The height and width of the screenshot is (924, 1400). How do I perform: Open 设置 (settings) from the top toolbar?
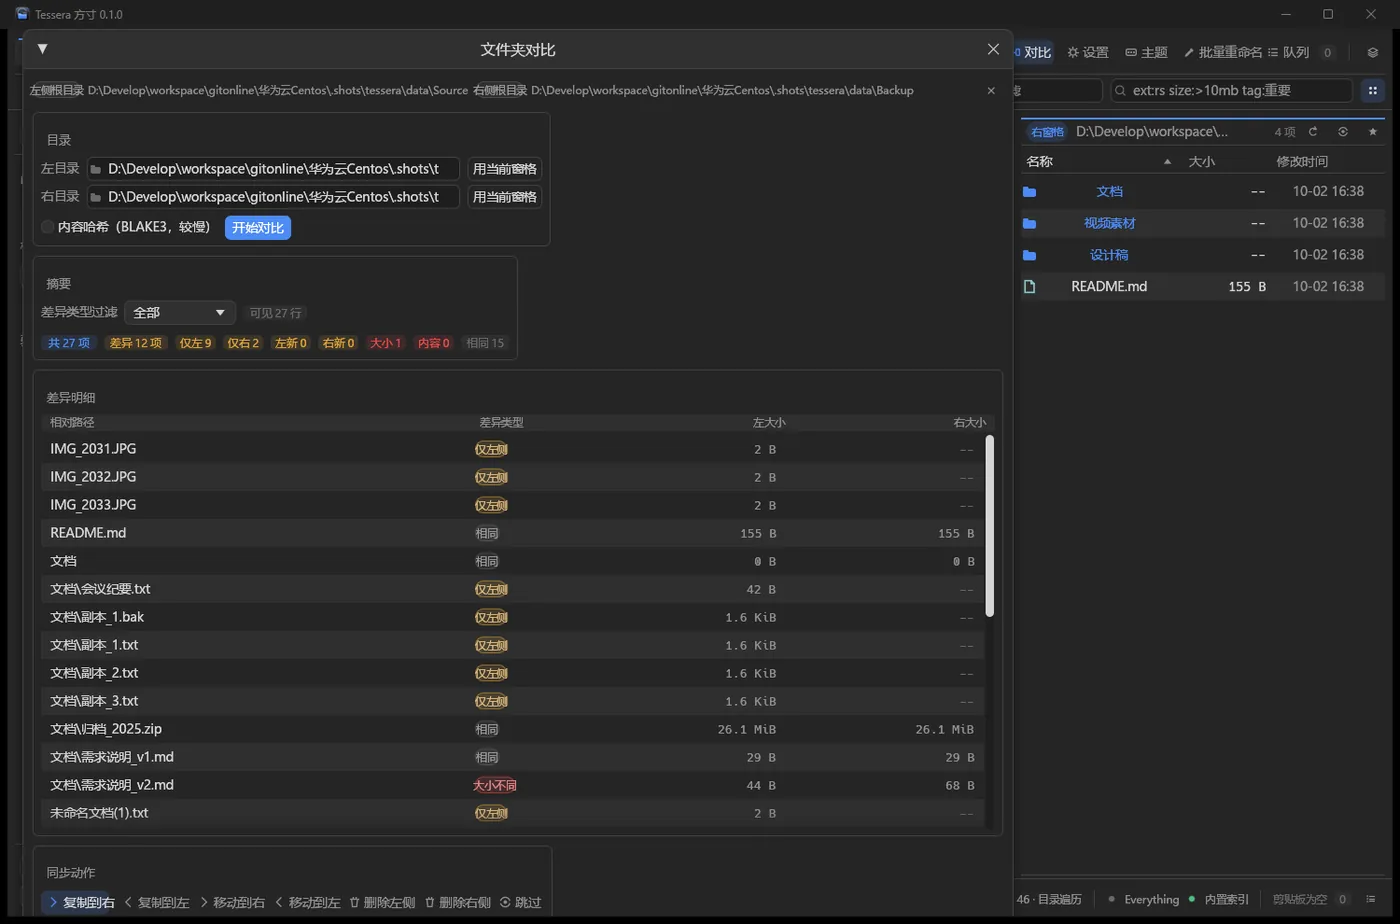tap(1088, 52)
